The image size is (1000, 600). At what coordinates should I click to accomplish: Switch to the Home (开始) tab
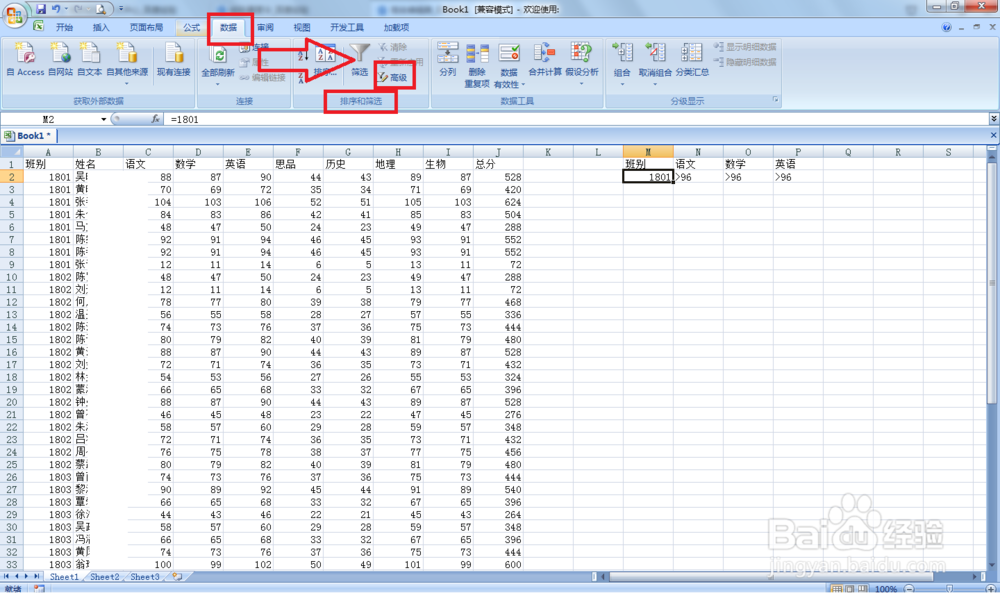(x=64, y=27)
